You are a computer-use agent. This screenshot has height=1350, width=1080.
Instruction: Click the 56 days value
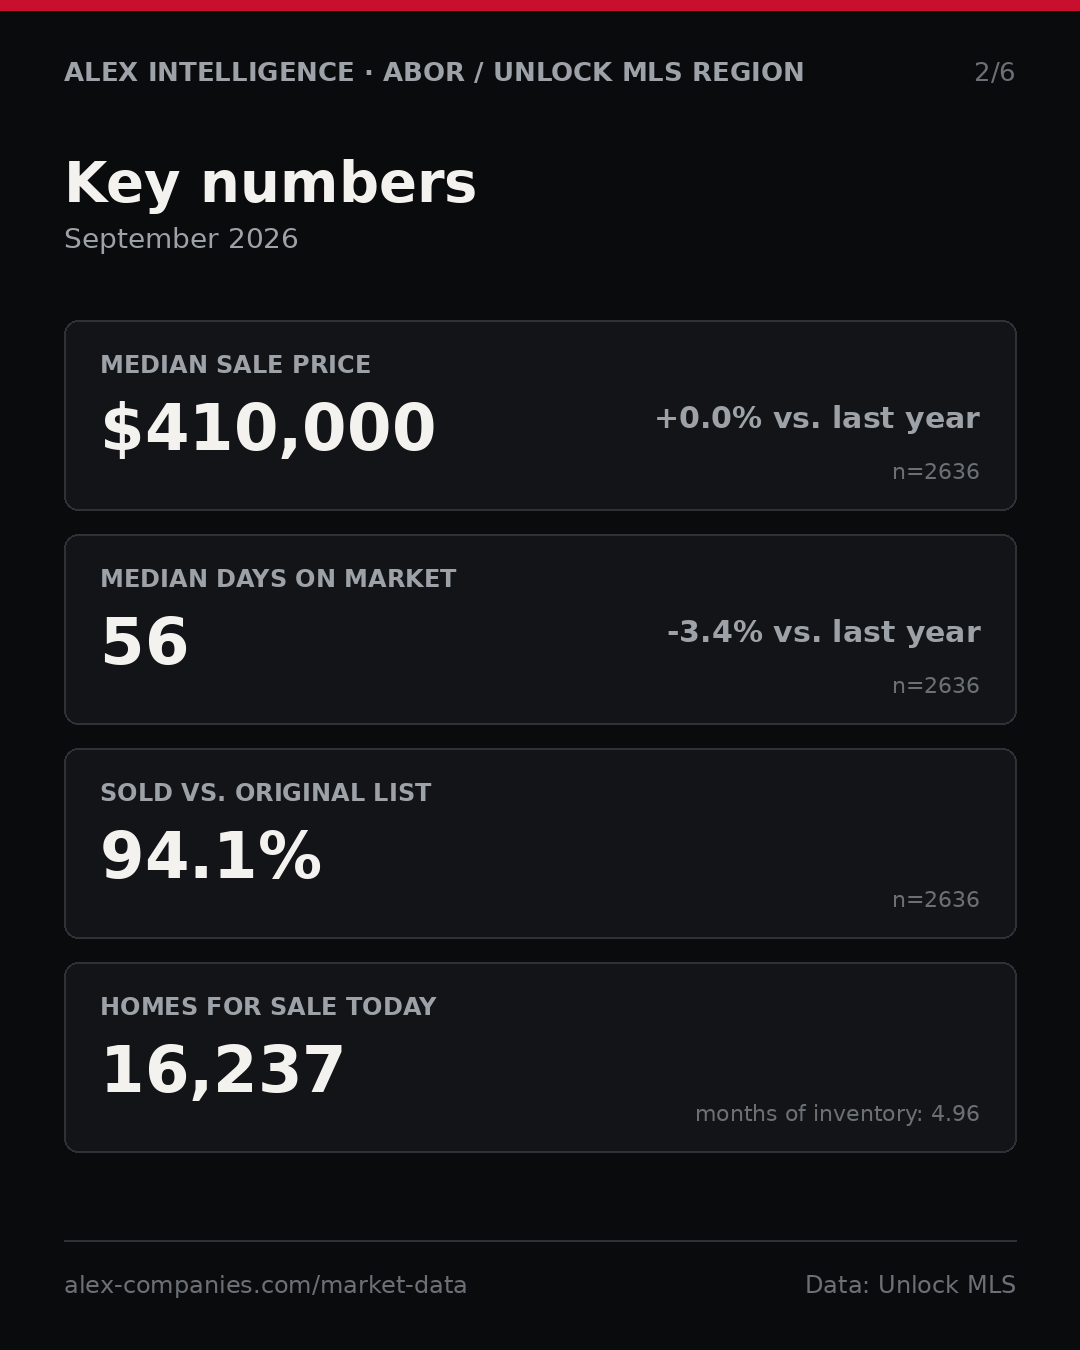point(145,643)
